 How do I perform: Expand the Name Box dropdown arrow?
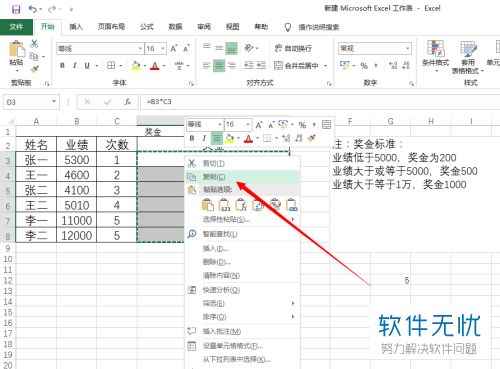pyautogui.click(x=54, y=102)
